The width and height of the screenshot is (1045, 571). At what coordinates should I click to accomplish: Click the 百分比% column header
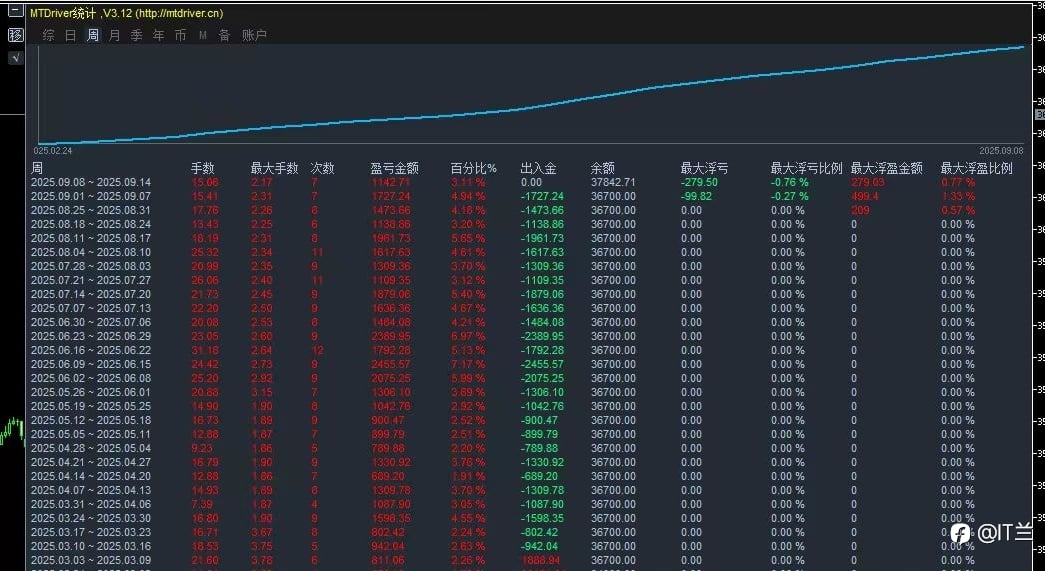(474, 169)
